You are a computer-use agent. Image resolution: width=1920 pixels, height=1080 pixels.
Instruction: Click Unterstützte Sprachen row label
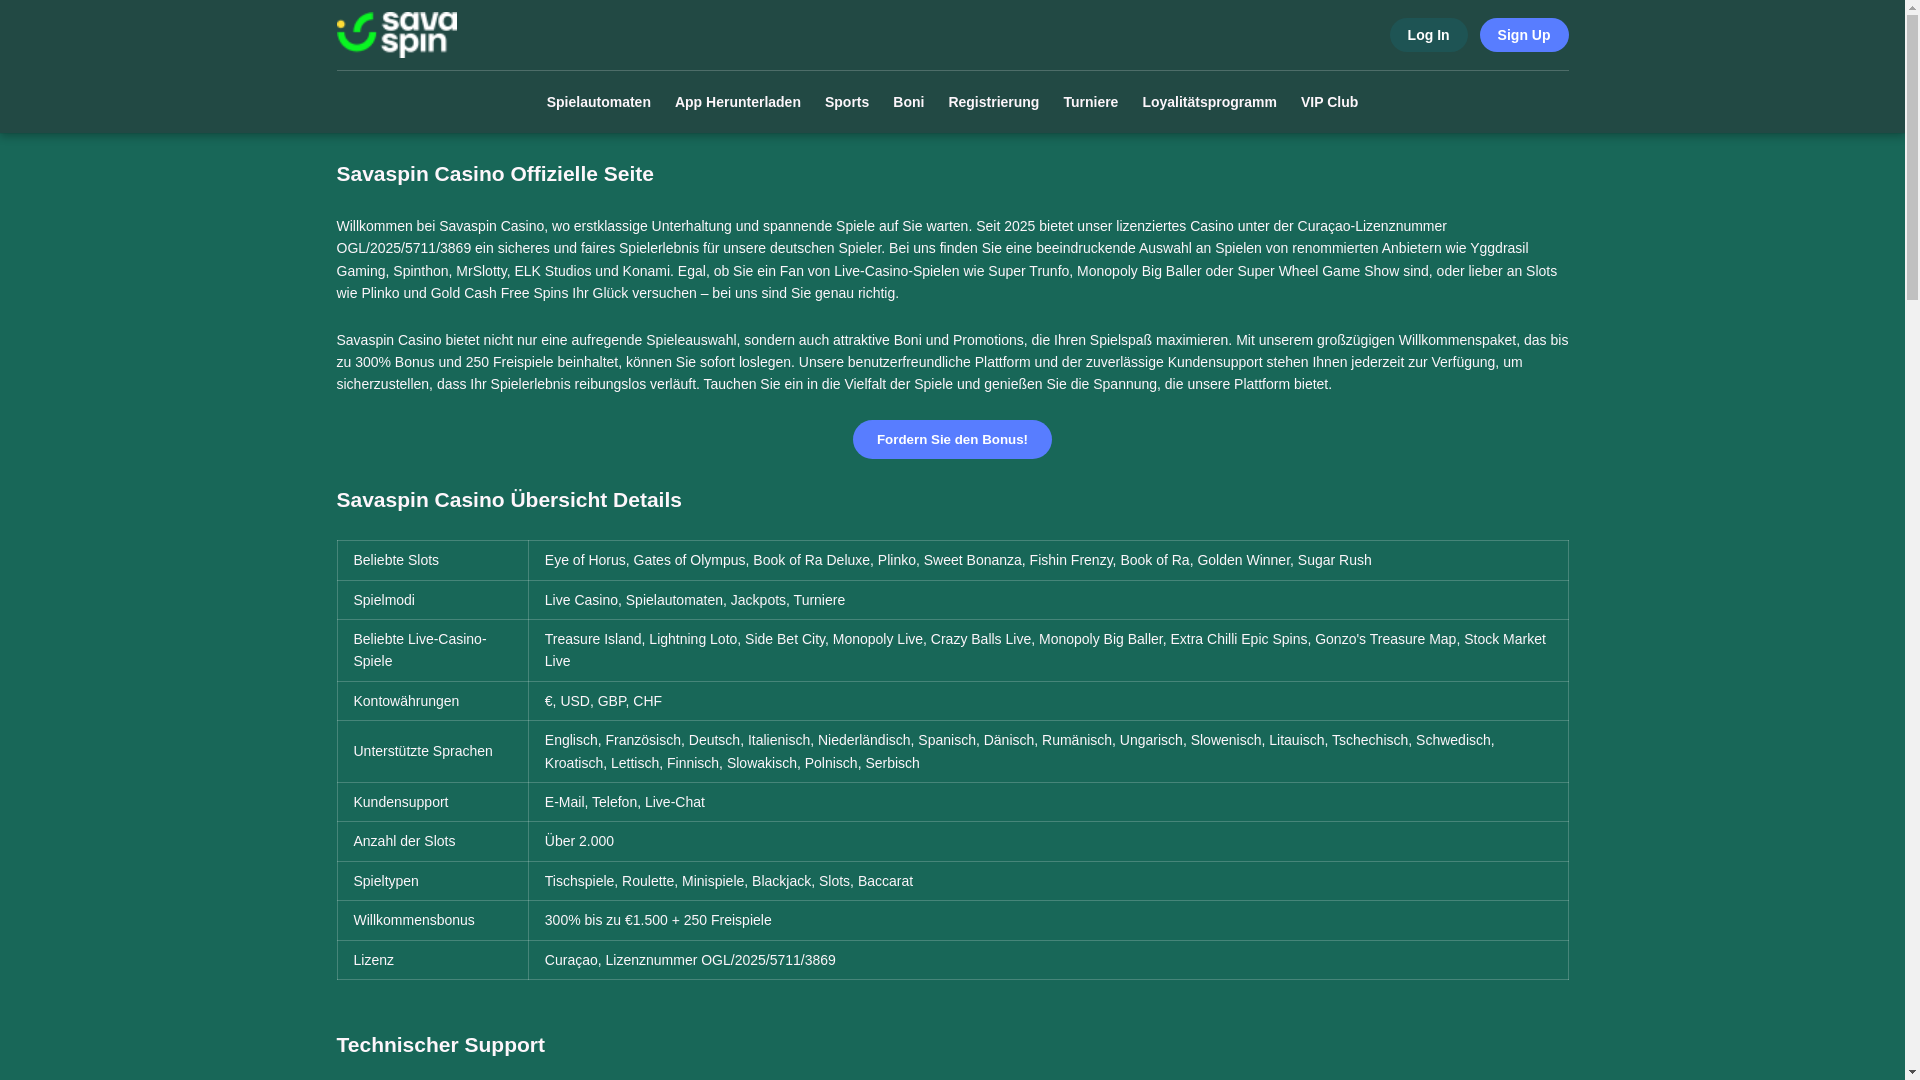(x=432, y=751)
